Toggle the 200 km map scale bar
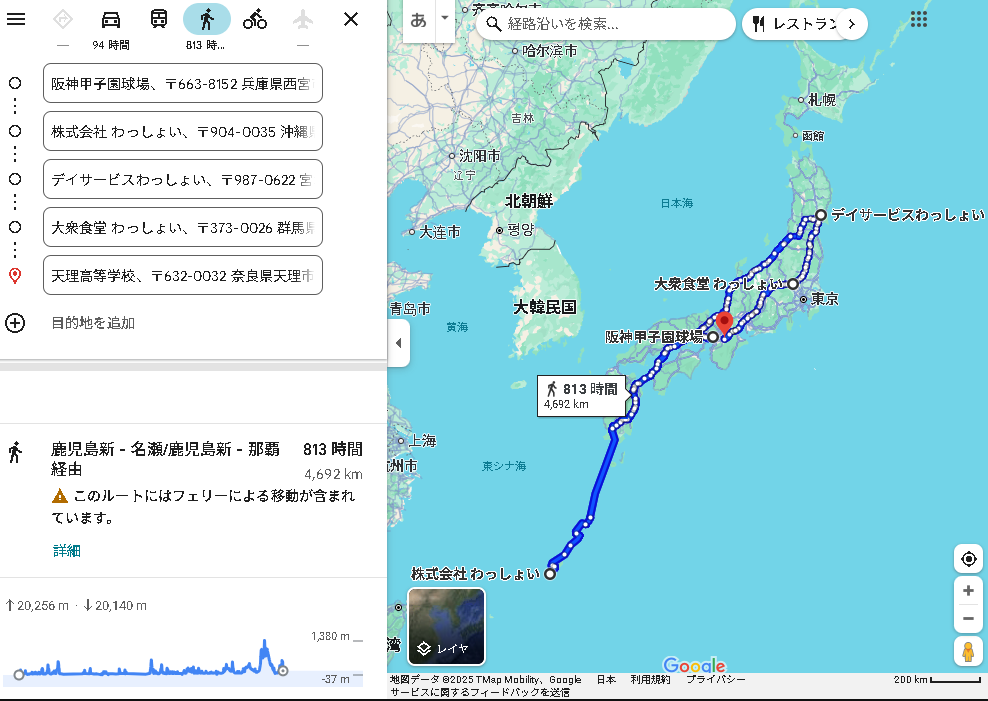The image size is (988, 701). [x=938, y=680]
